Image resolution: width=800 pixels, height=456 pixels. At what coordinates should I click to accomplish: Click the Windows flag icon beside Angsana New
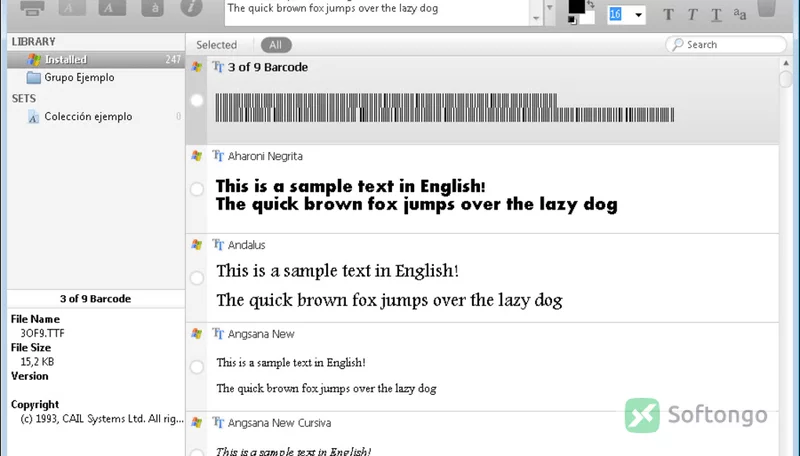(196, 334)
